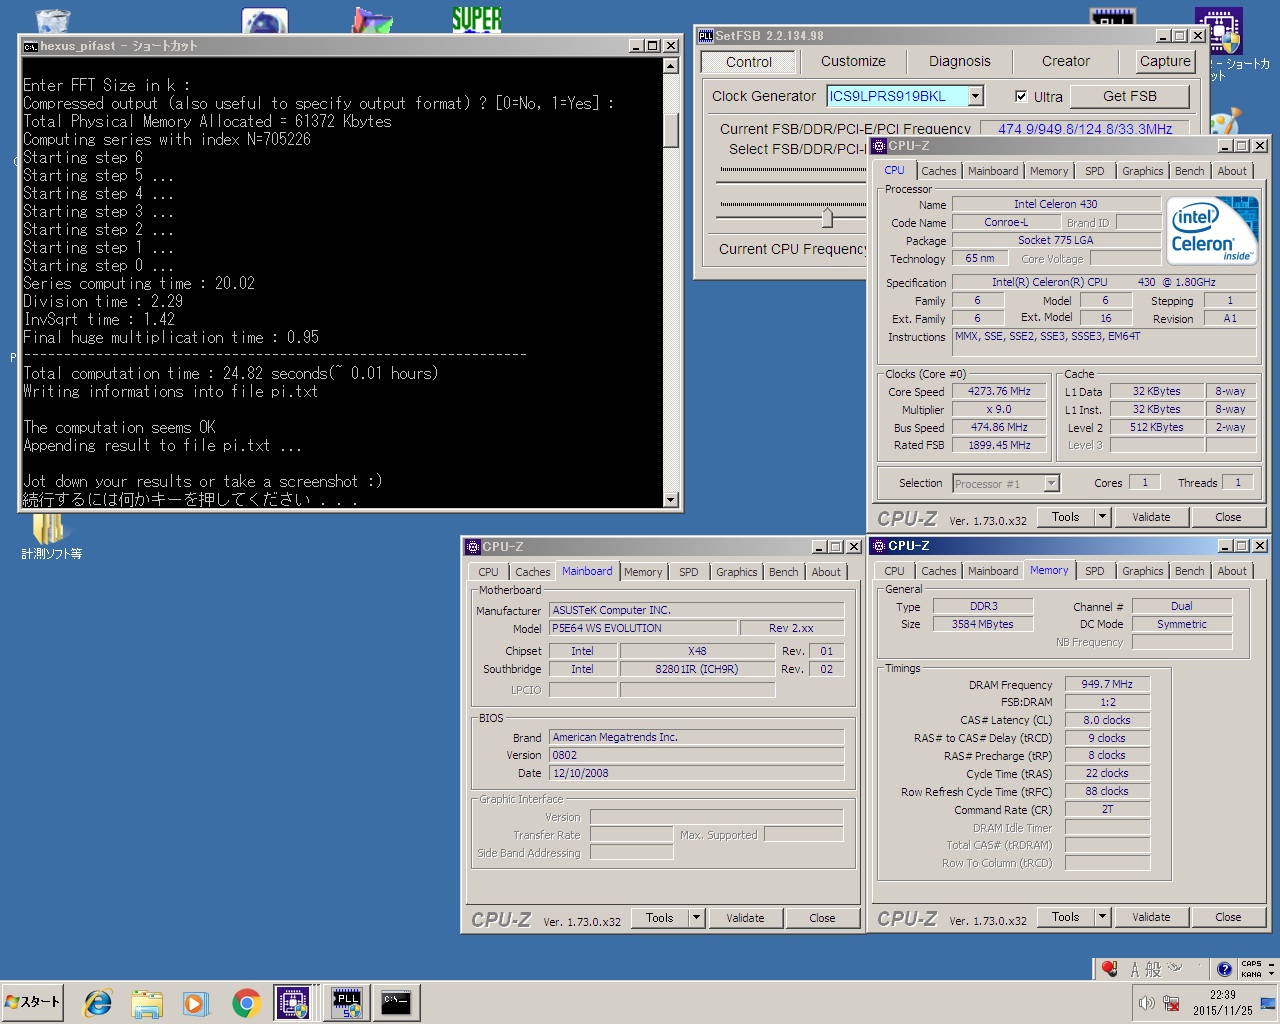
Task: Click the language bar options arrow
Action: (x=1271, y=974)
